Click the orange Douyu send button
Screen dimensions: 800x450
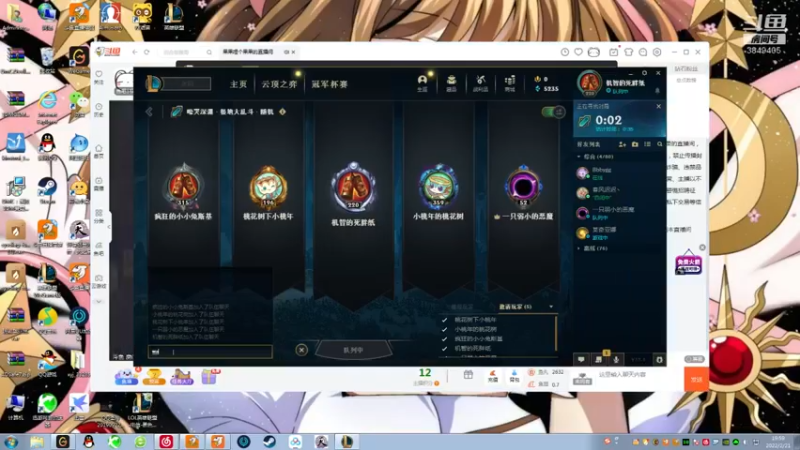[x=696, y=380]
